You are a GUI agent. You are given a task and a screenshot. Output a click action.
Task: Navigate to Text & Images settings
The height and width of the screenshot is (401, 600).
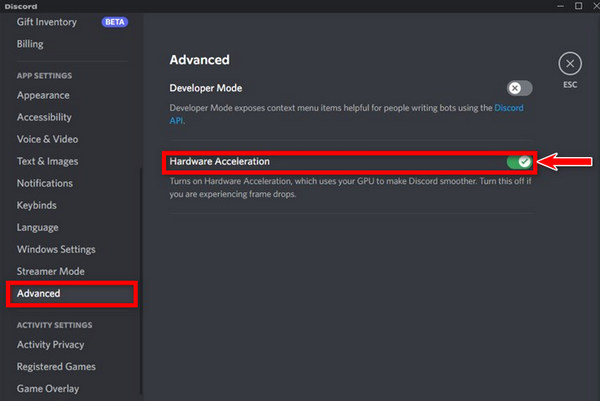coord(47,162)
